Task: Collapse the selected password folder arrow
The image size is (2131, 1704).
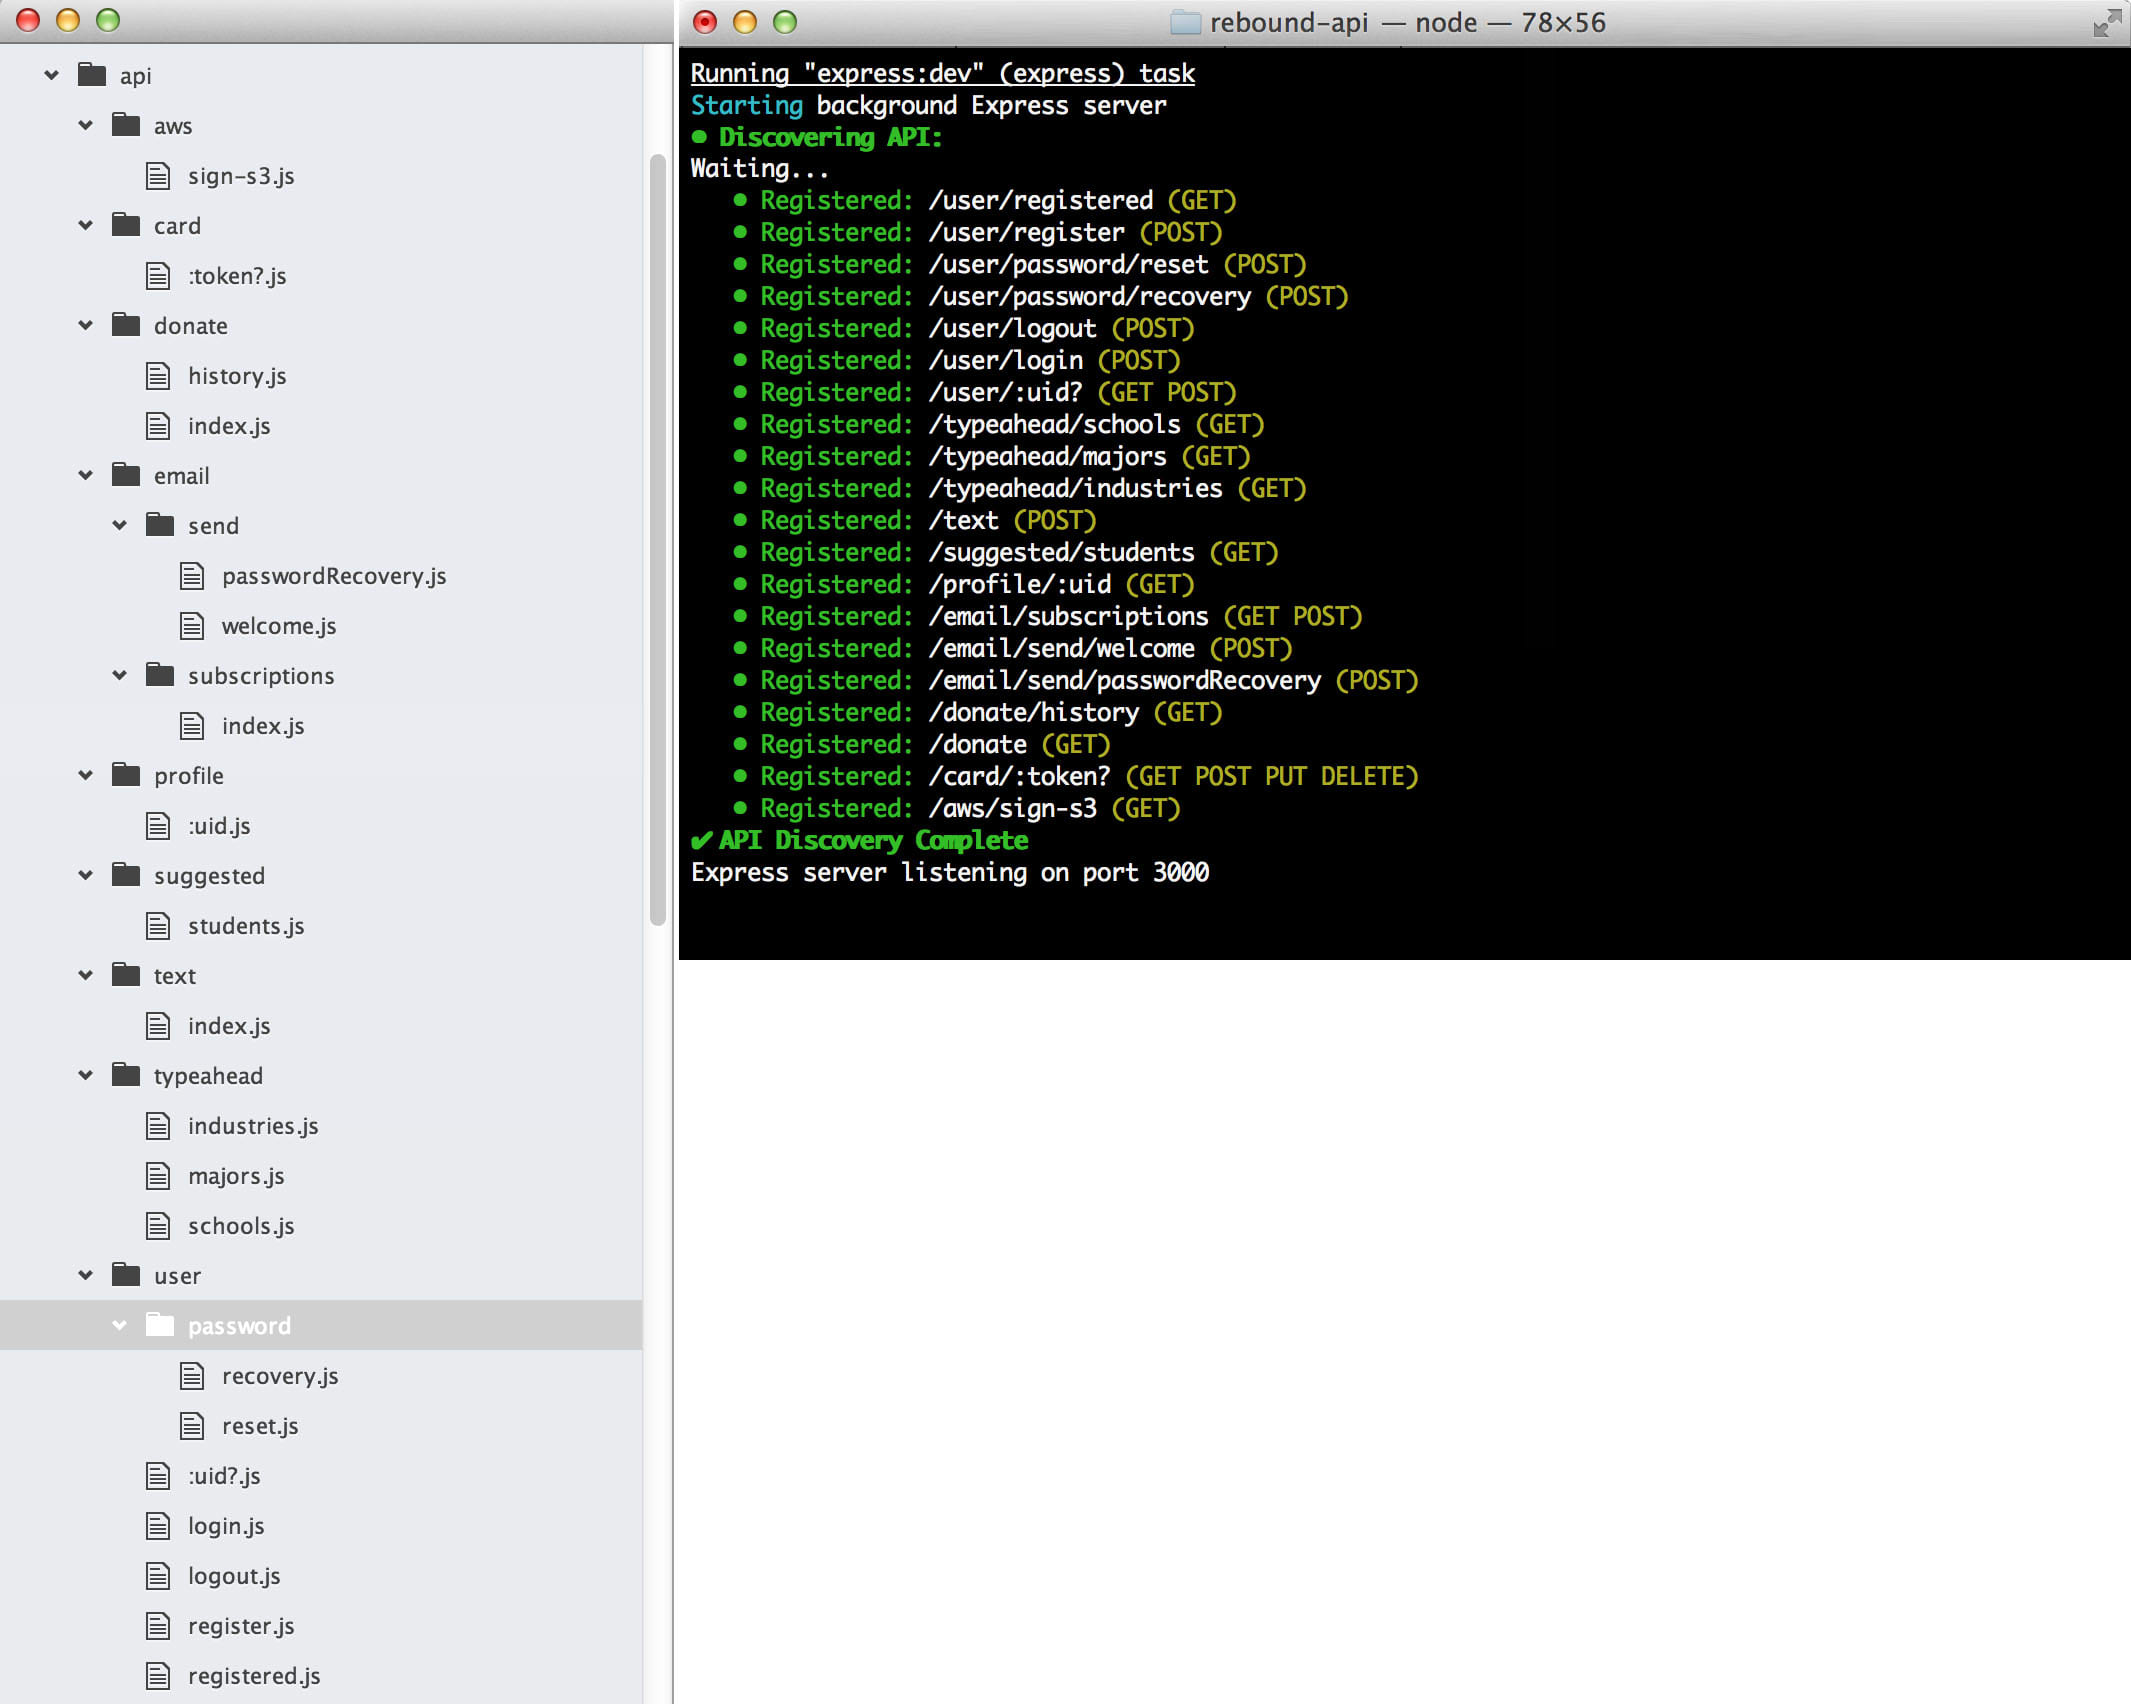Action: (x=120, y=1325)
